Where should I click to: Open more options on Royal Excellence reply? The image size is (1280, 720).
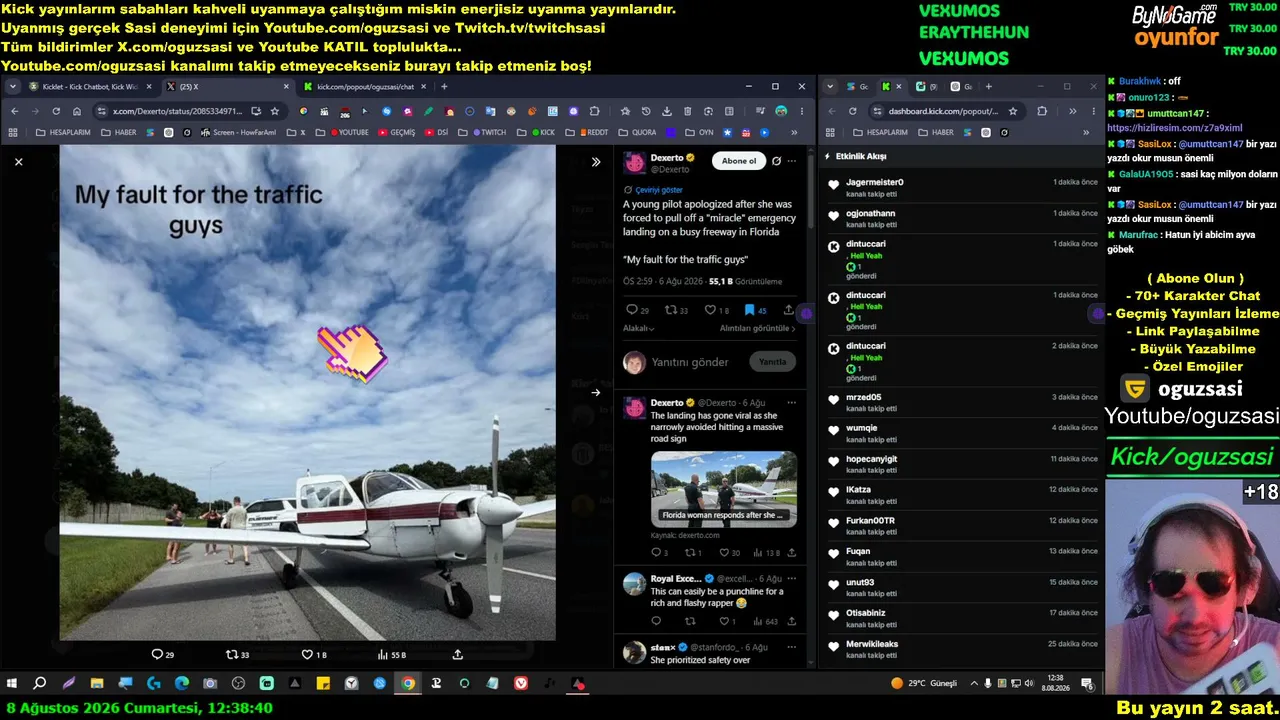(x=791, y=579)
